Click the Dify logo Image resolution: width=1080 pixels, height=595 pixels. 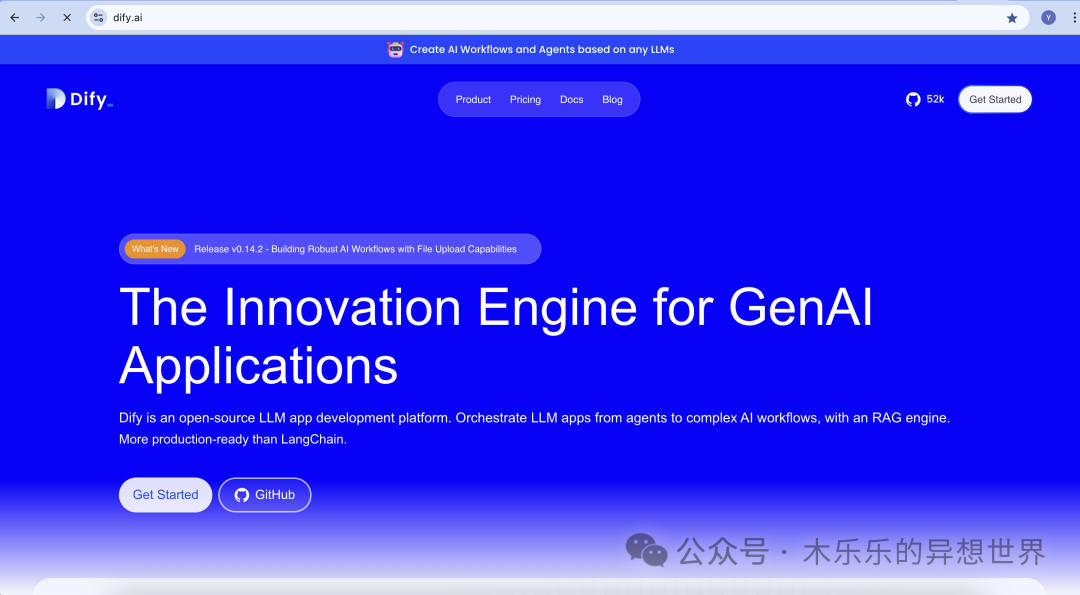coord(79,99)
